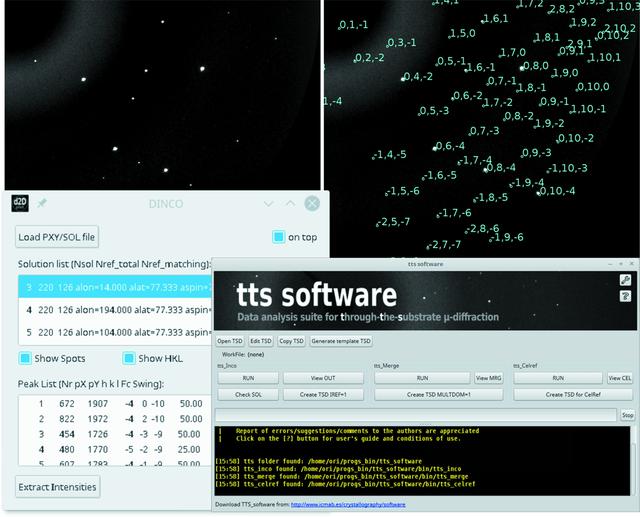
Task: Click the tts software log scrollbar
Action: pyautogui.click(x=633, y=461)
